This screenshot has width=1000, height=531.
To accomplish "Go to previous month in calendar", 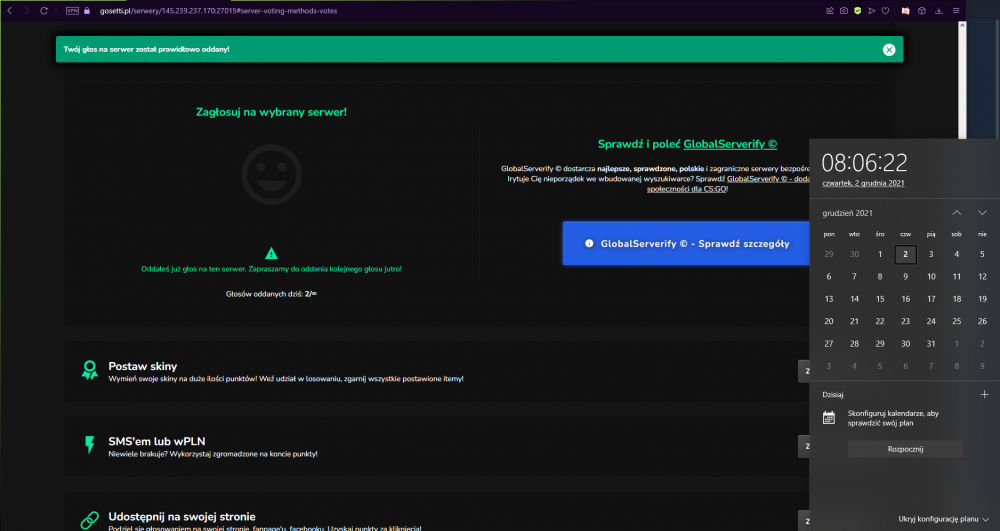I will coord(957,213).
